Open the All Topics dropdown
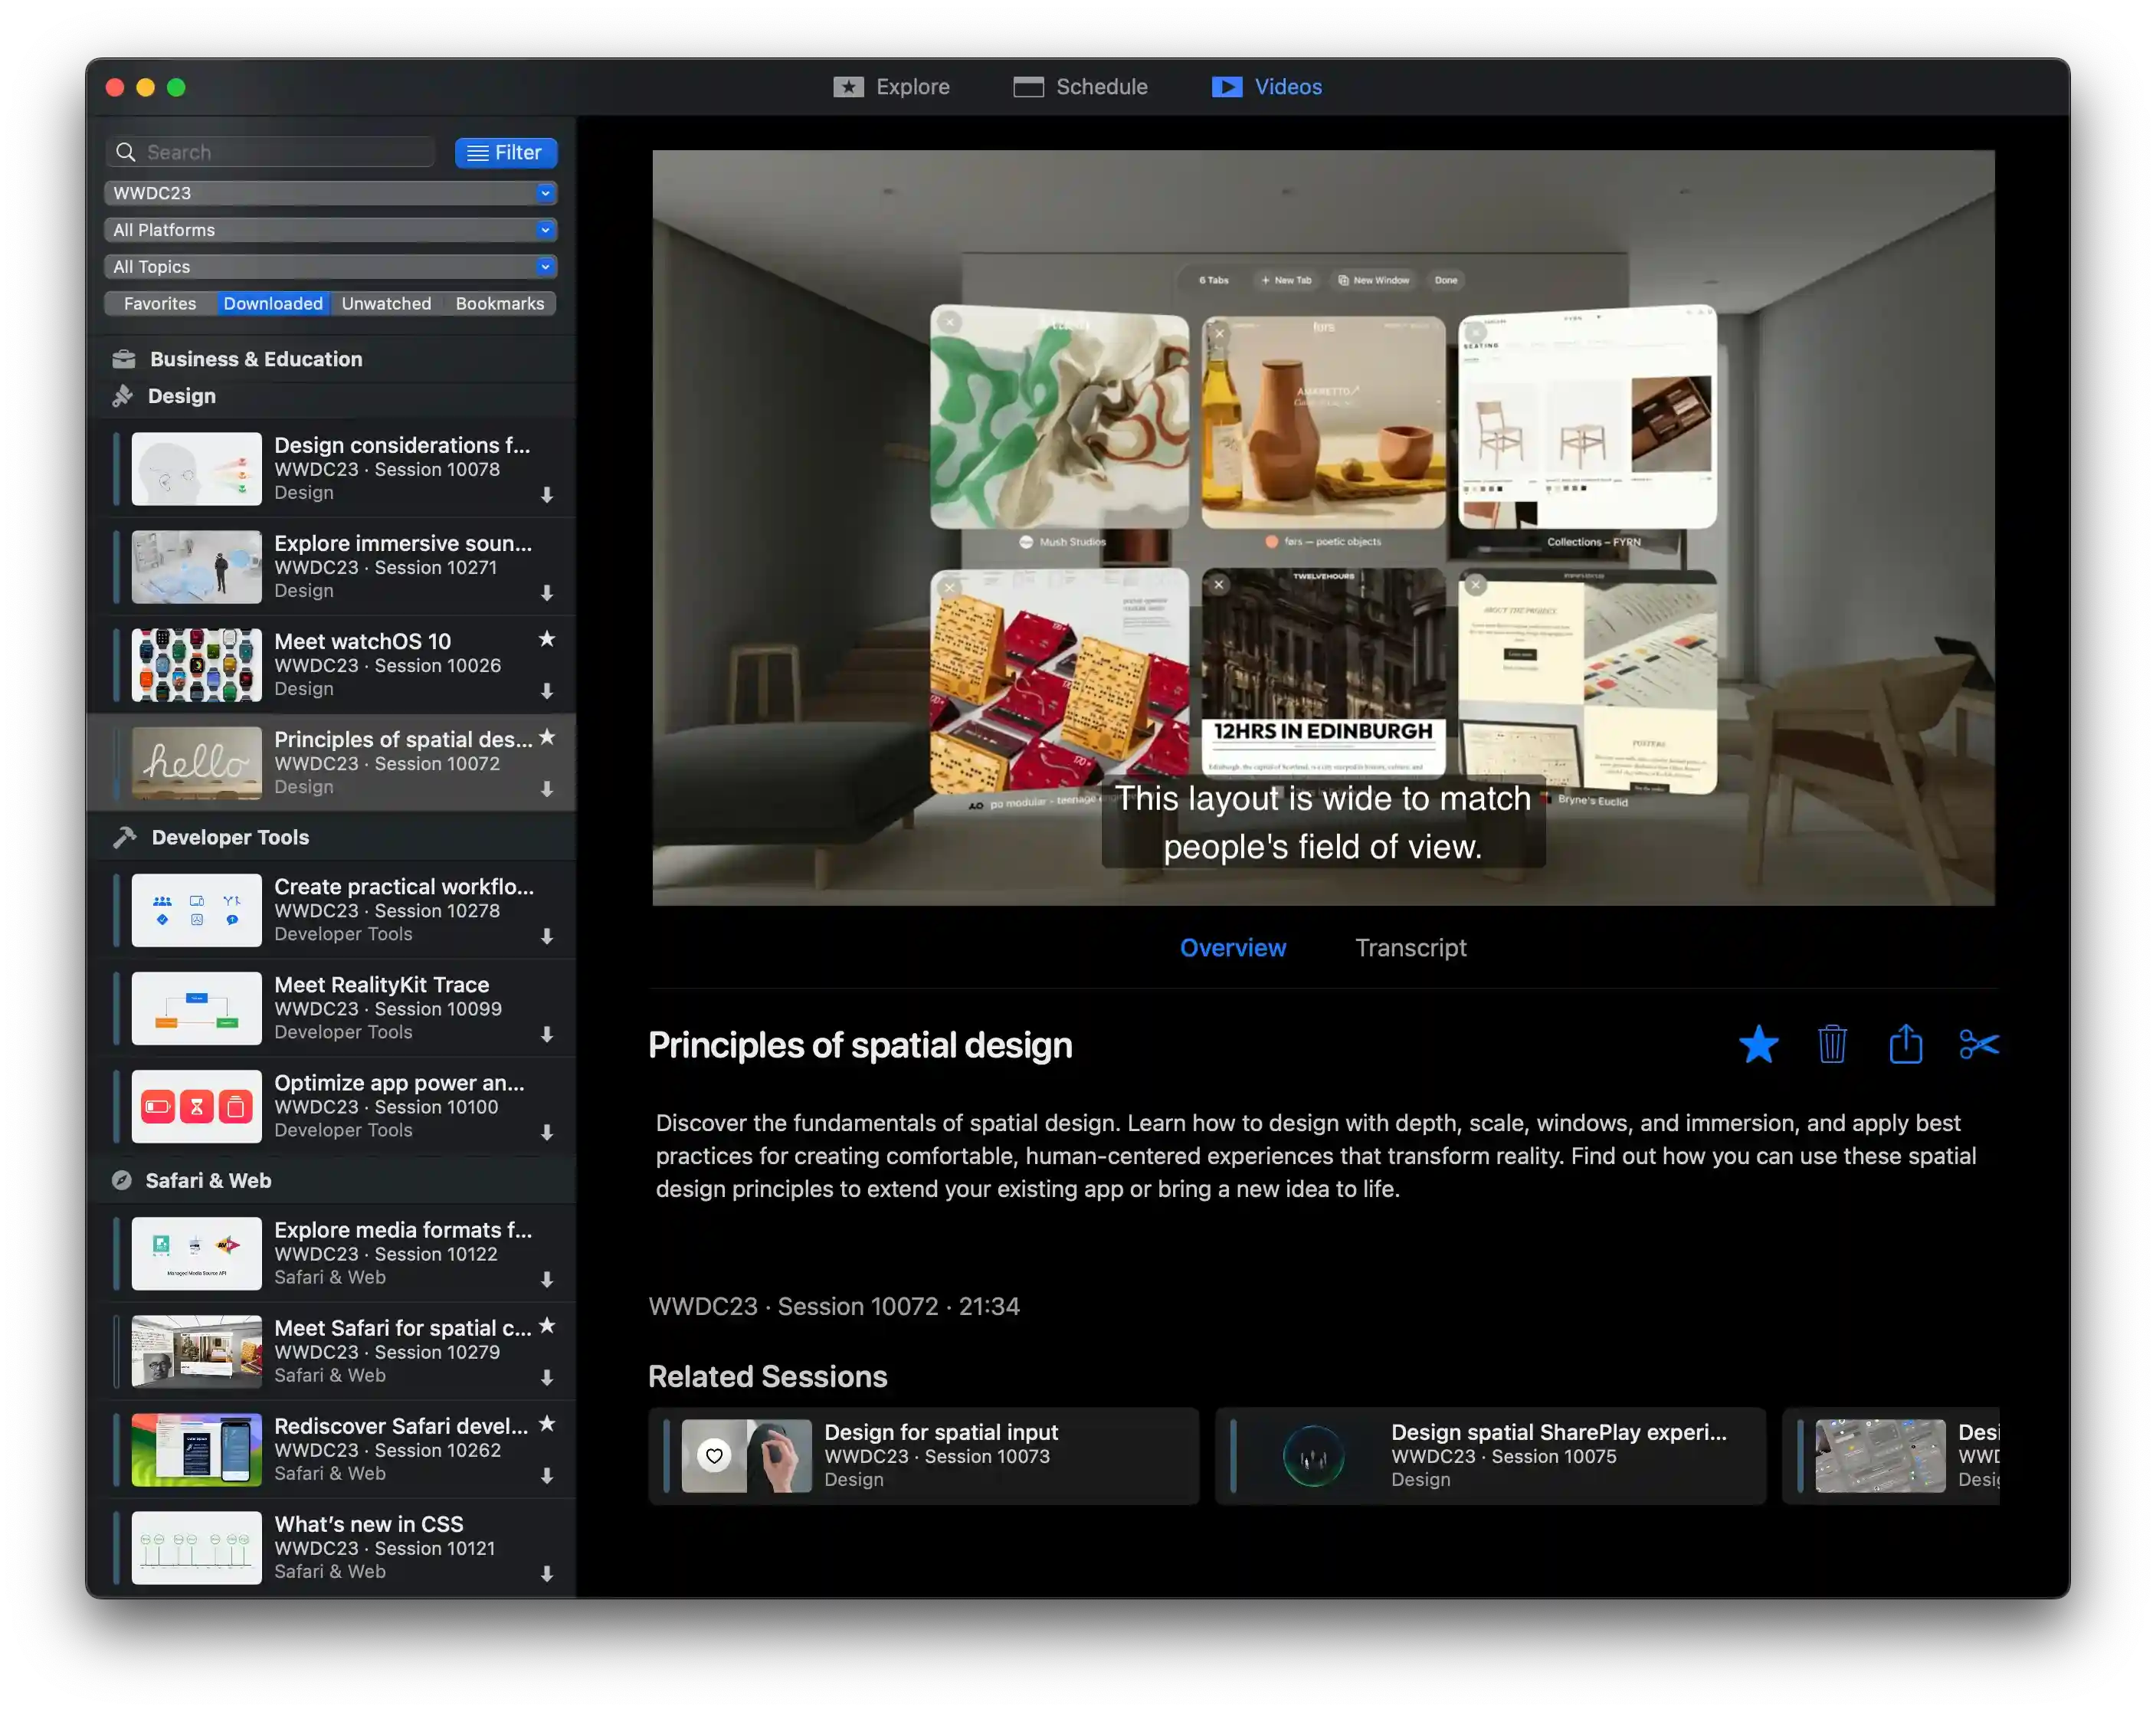Screen dimensions: 2156x1712 (x=330, y=267)
